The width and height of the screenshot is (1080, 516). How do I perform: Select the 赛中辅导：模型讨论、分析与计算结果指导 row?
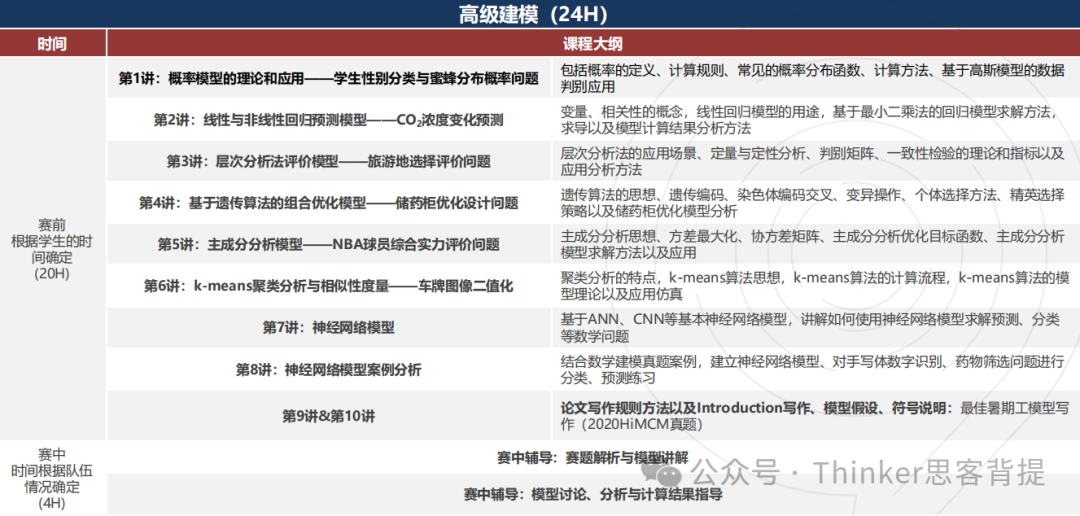point(592,495)
